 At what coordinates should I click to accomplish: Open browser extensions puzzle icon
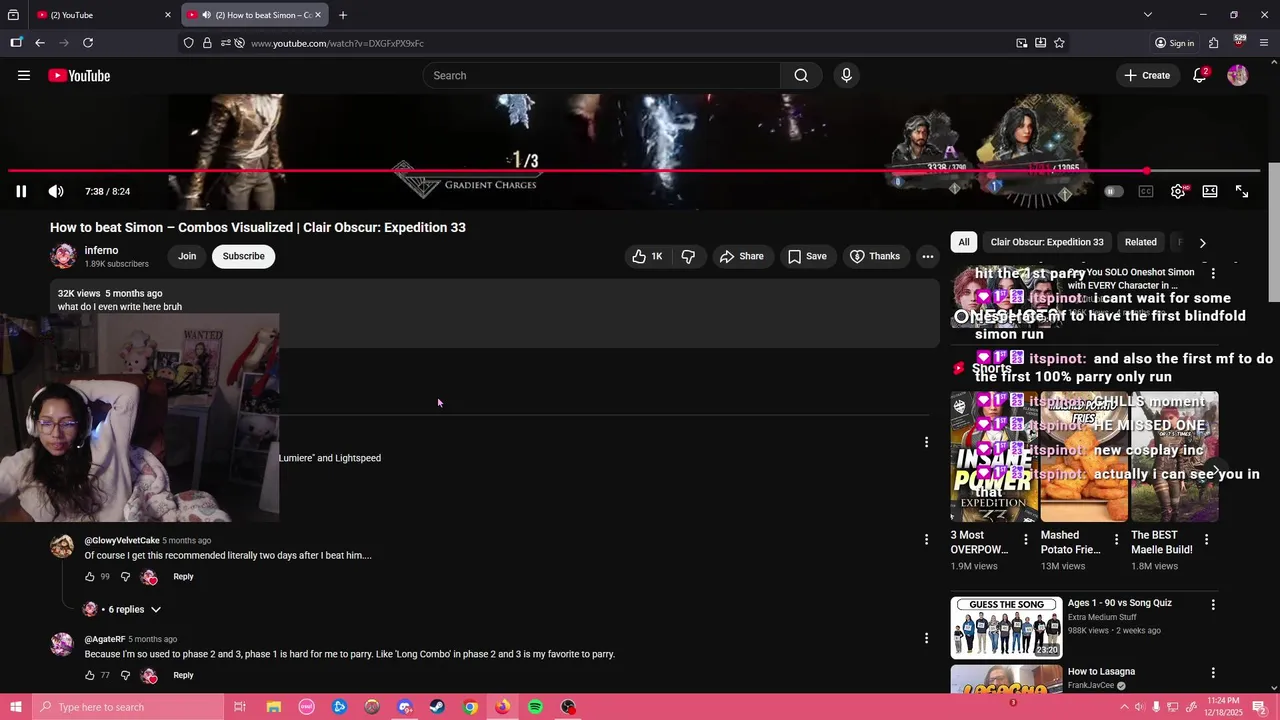(x=1213, y=43)
